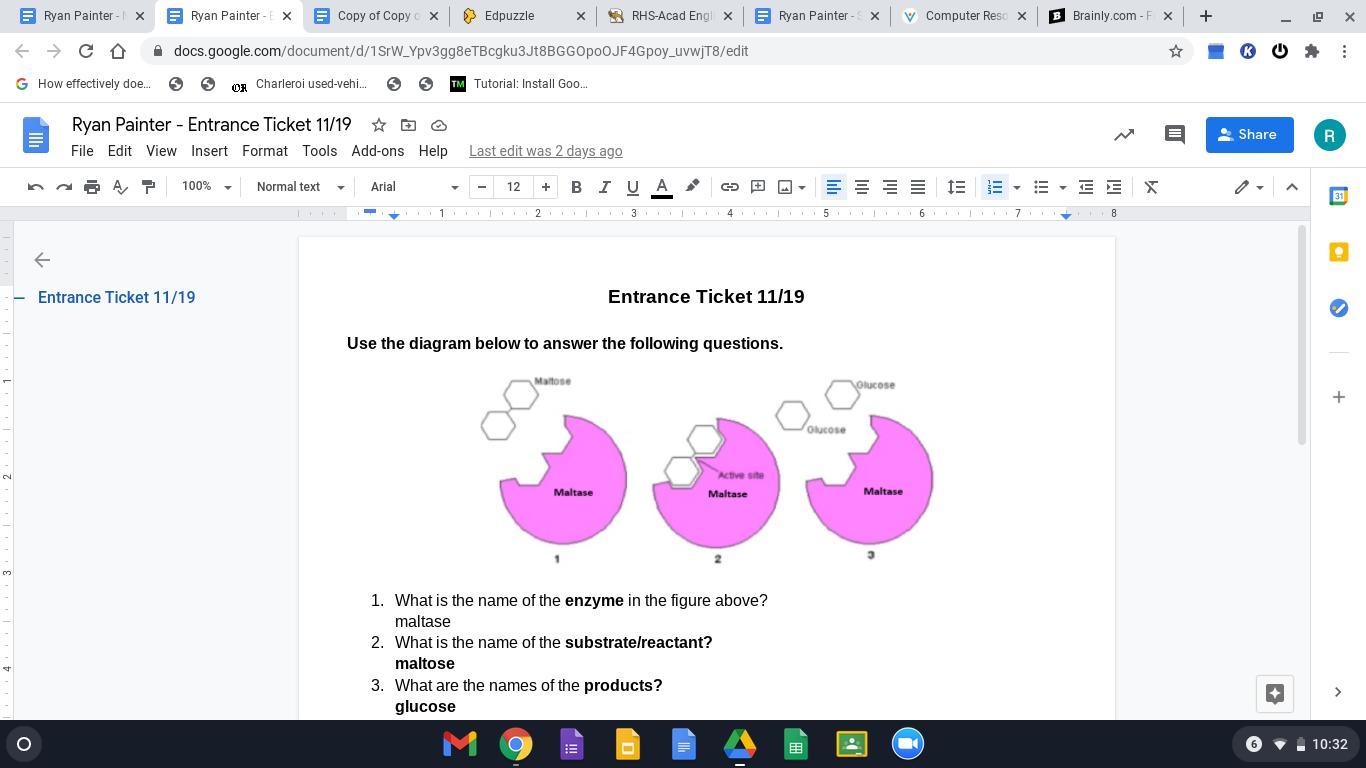Open Google Keep side panel
This screenshot has height=768, width=1366.
[1339, 252]
